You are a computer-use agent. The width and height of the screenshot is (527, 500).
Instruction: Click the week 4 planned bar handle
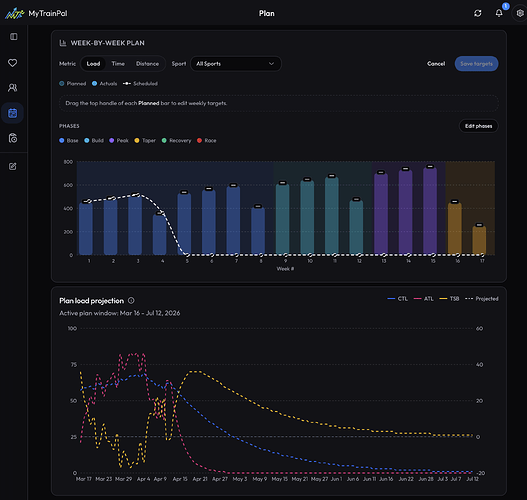(159, 213)
